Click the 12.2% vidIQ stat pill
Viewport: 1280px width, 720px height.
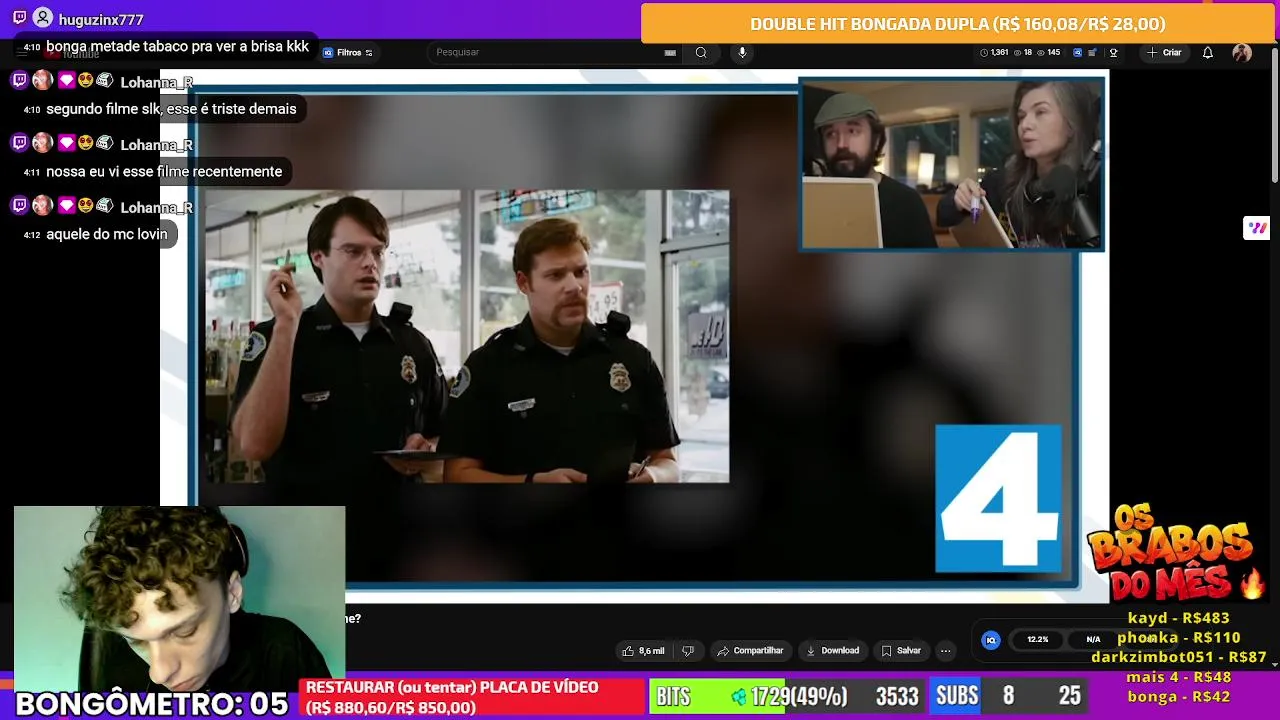pyautogui.click(x=1038, y=640)
